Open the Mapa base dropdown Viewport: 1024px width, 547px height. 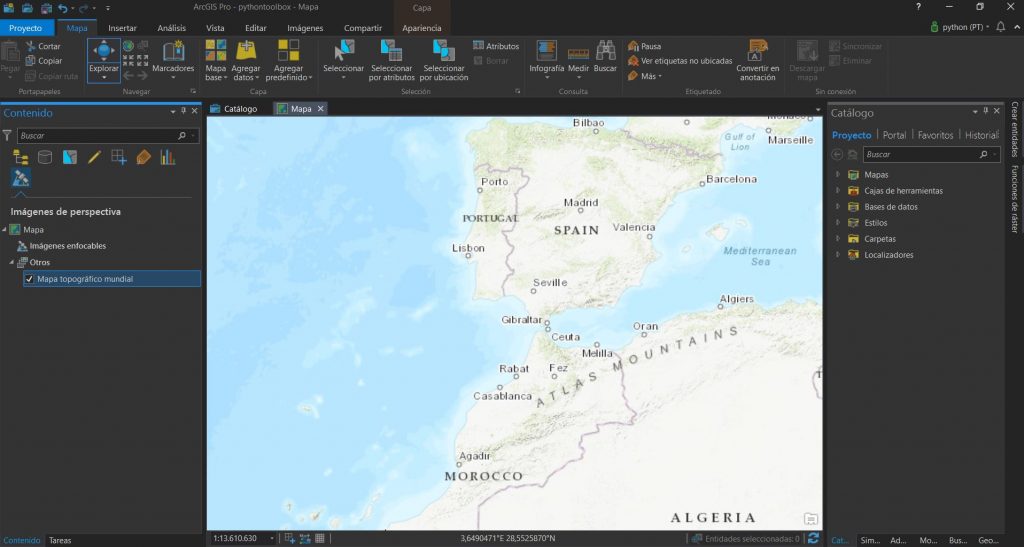tap(216, 60)
